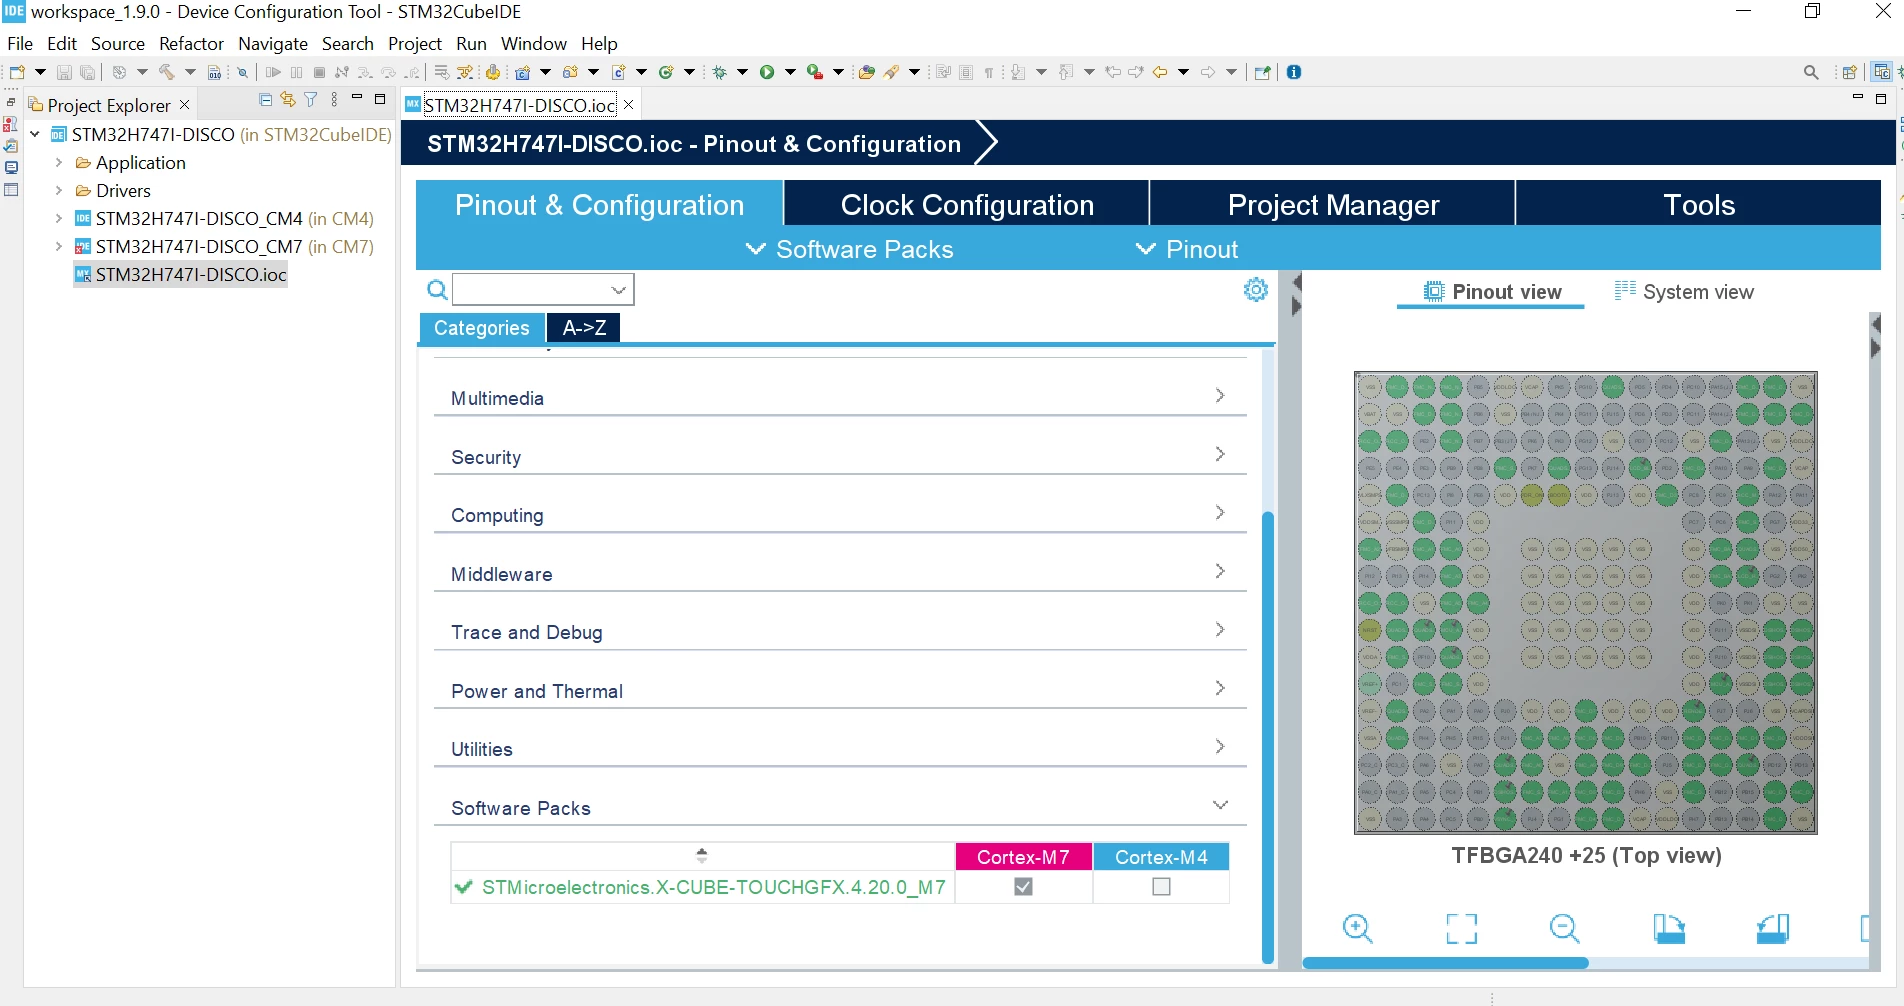Click the Save toolbar icon
This screenshot has height=1006, width=1904.
click(x=64, y=72)
